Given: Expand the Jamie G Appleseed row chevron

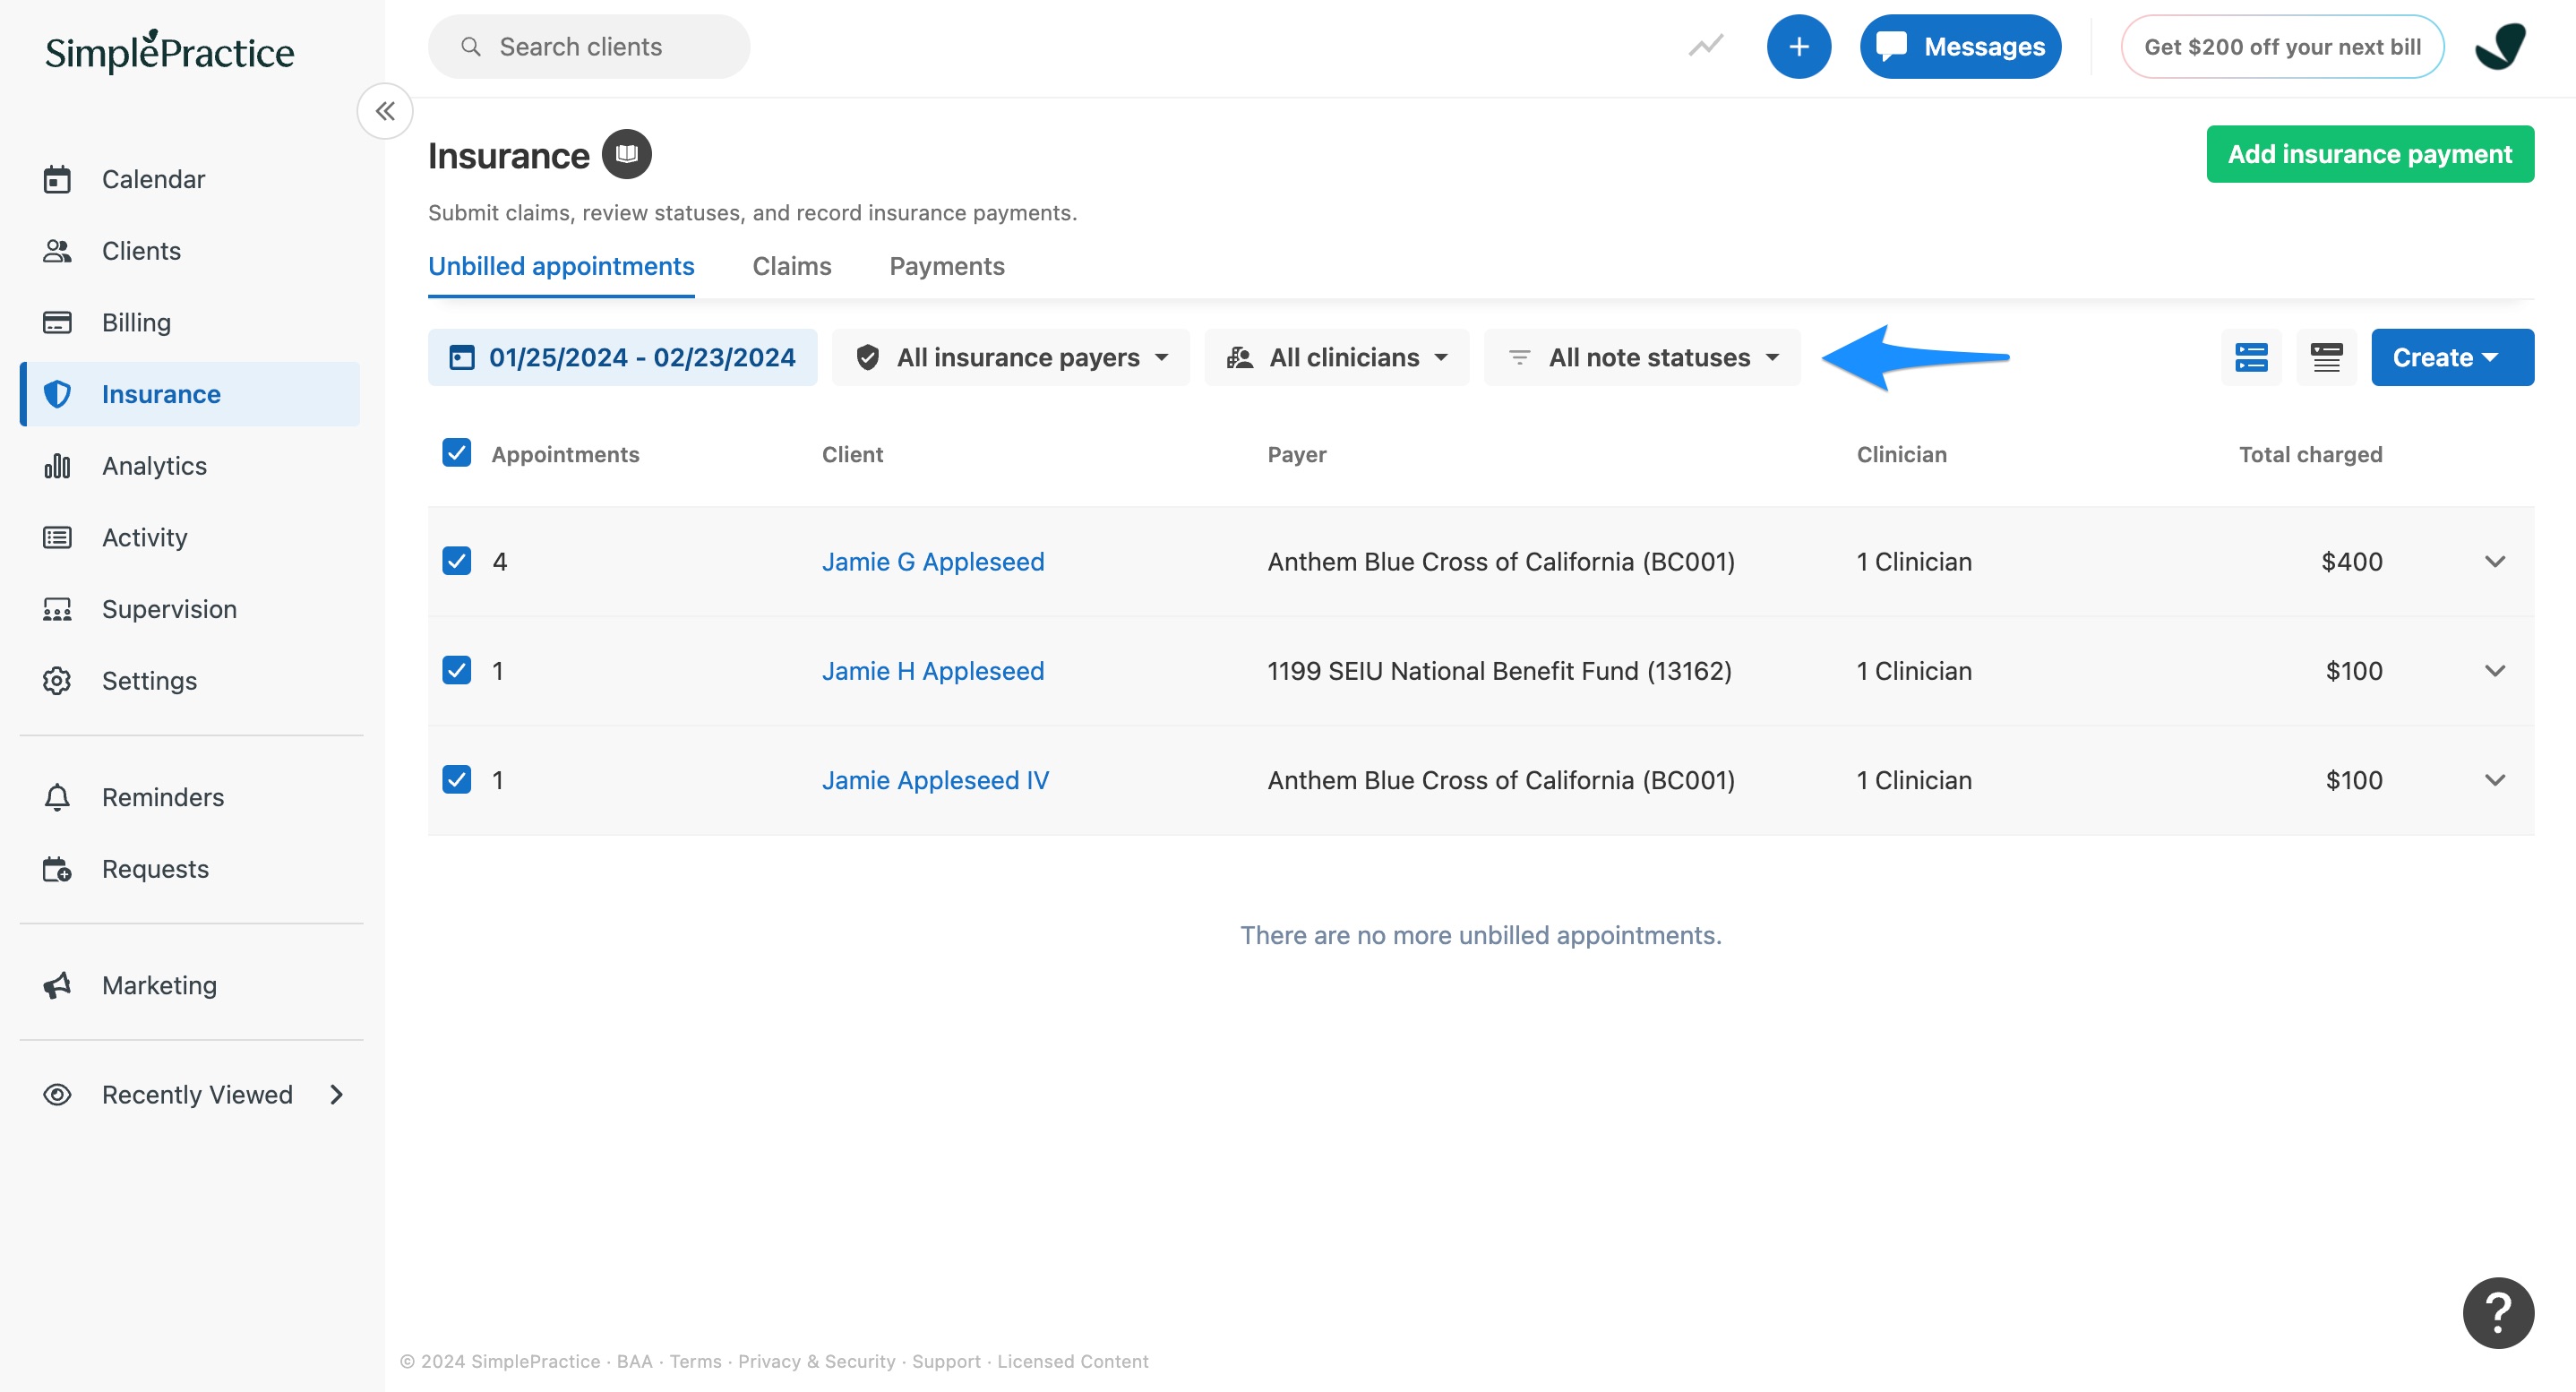Looking at the screenshot, I should (2495, 561).
